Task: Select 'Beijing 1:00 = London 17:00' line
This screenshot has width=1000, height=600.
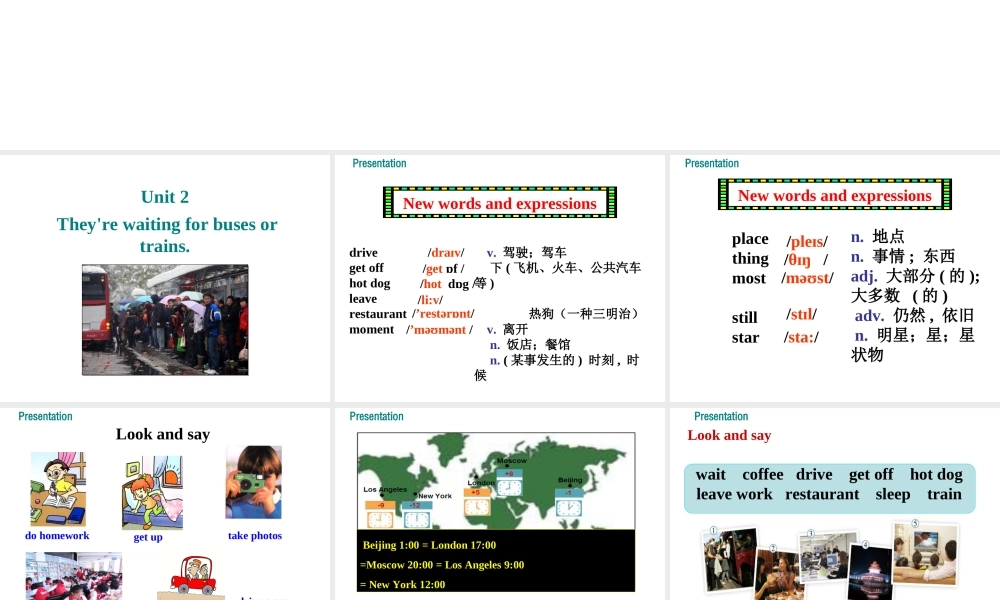Action: point(429,545)
